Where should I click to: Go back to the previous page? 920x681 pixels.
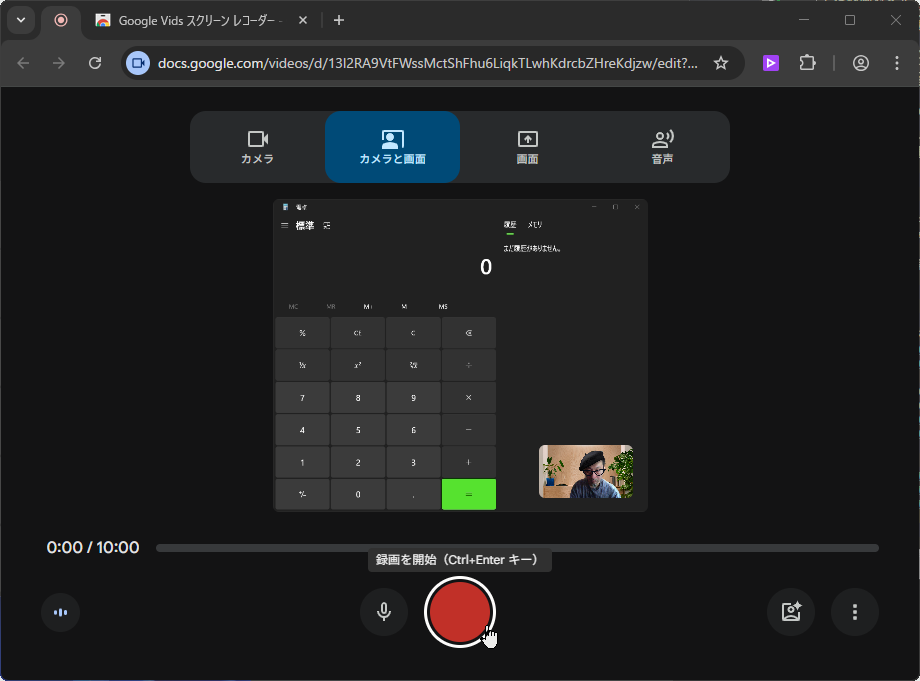click(x=23, y=63)
